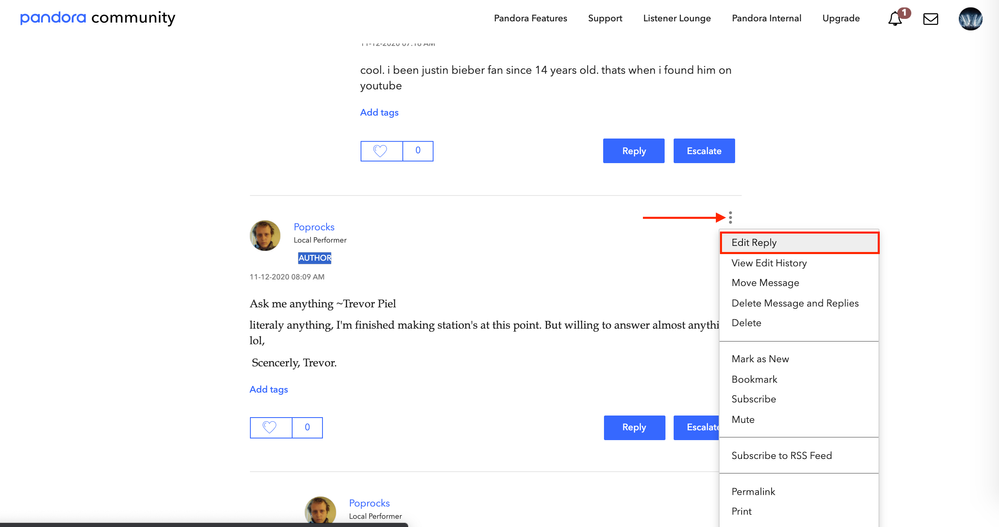Viewport: 999px width, 527px height.
Task: Open the messages envelope icon
Action: [x=930, y=19]
